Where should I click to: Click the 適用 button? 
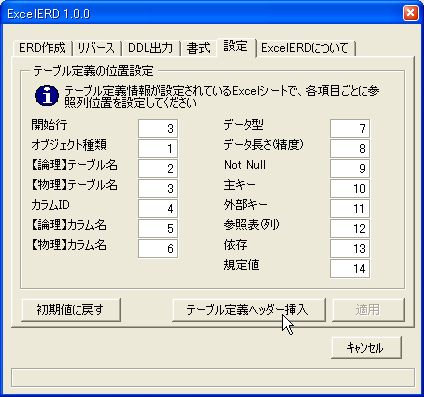368,310
